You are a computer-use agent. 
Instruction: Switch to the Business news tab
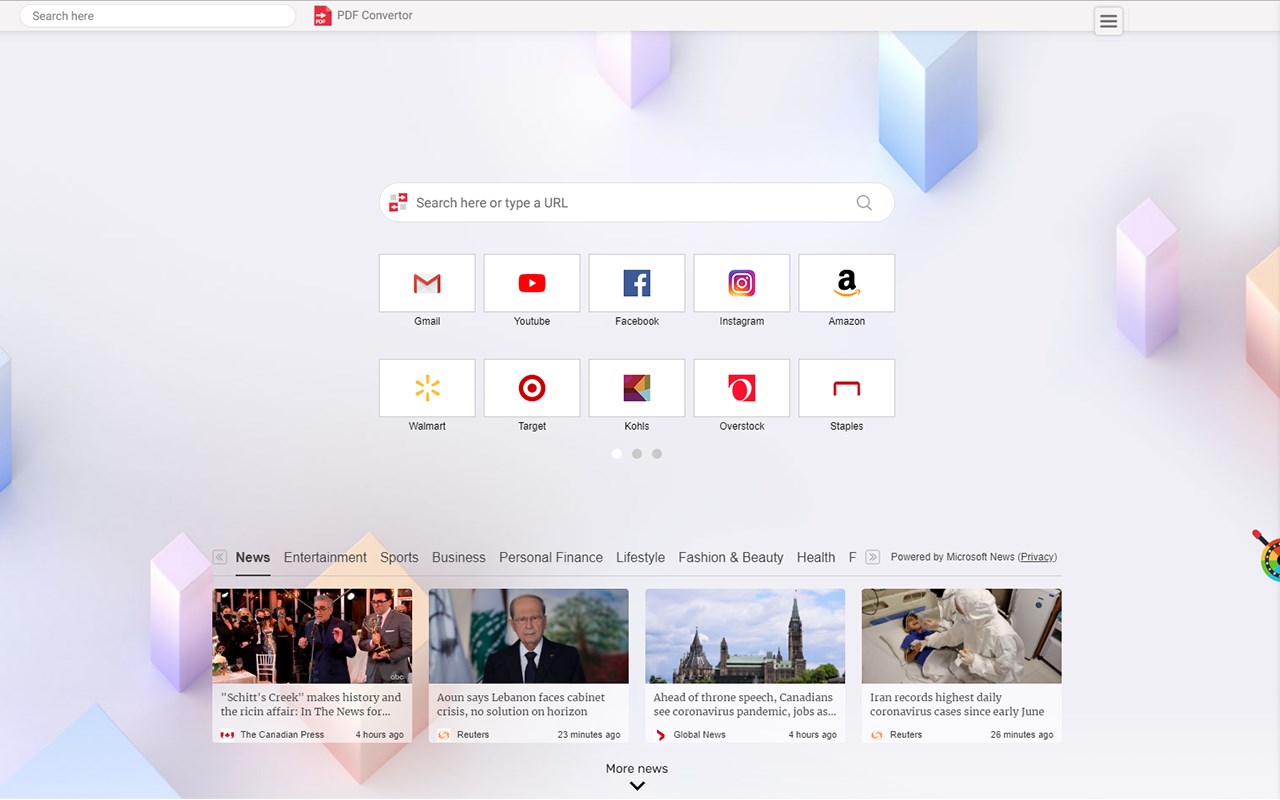tap(459, 557)
